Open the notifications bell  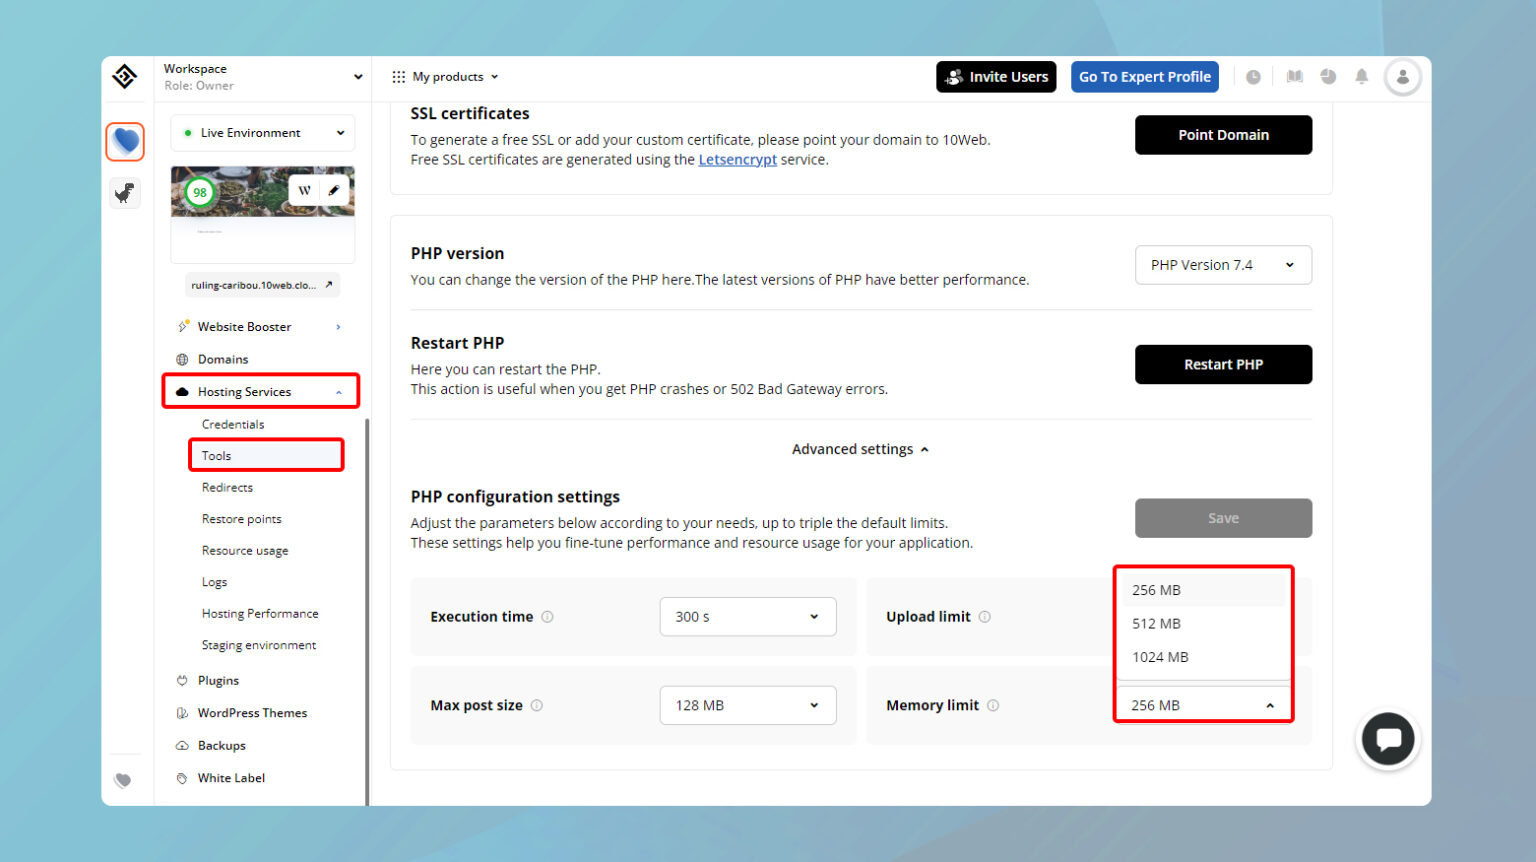pyautogui.click(x=1361, y=77)
